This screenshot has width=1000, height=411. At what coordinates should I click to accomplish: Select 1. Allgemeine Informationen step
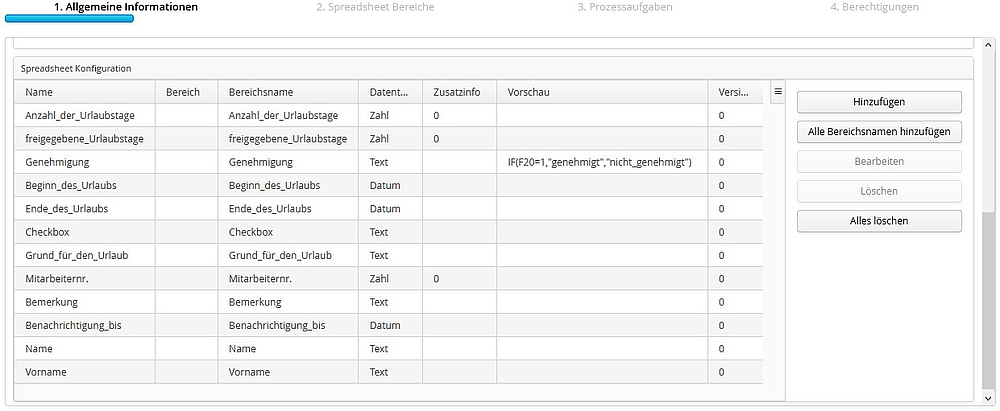(126, 7)
